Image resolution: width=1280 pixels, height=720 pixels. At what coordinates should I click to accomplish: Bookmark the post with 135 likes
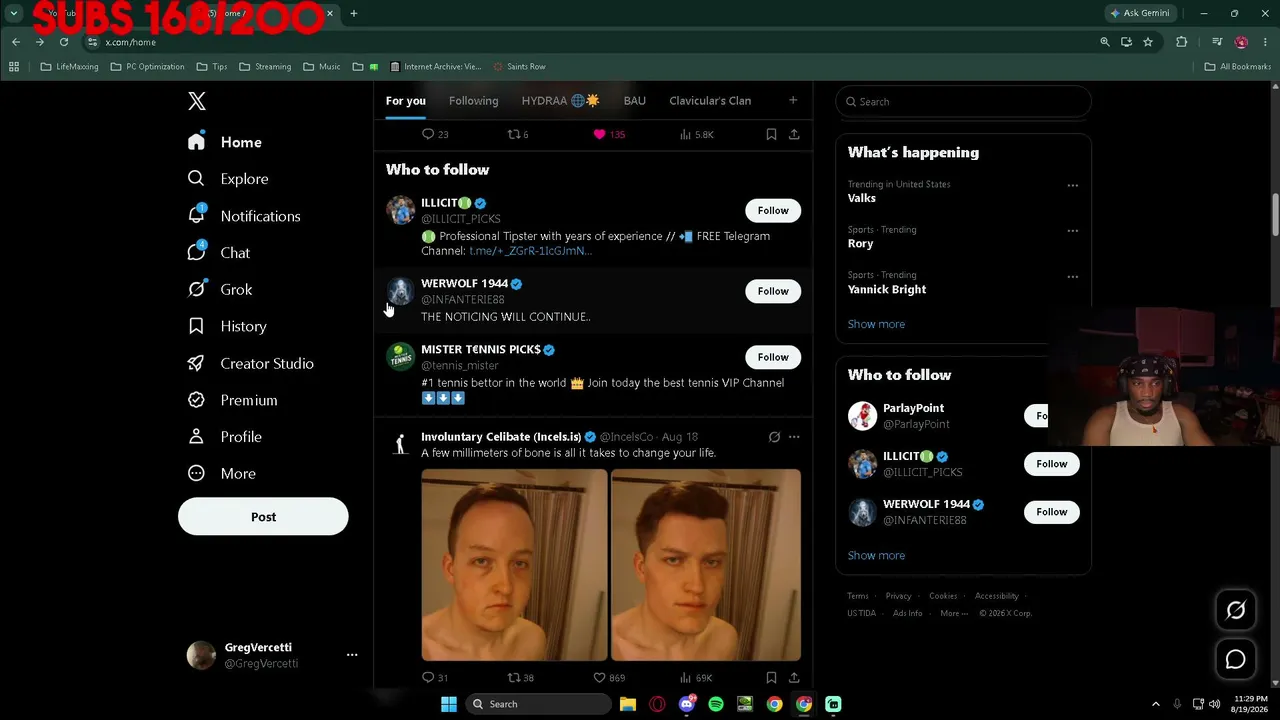(x=771, y=134)
